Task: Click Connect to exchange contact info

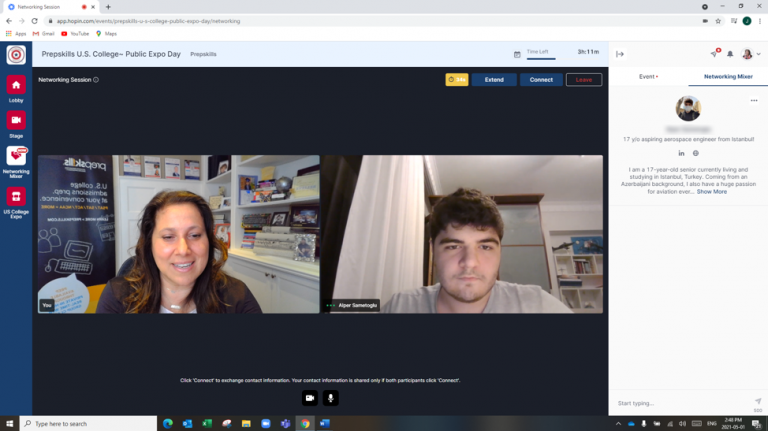Action: pos(541,80)
